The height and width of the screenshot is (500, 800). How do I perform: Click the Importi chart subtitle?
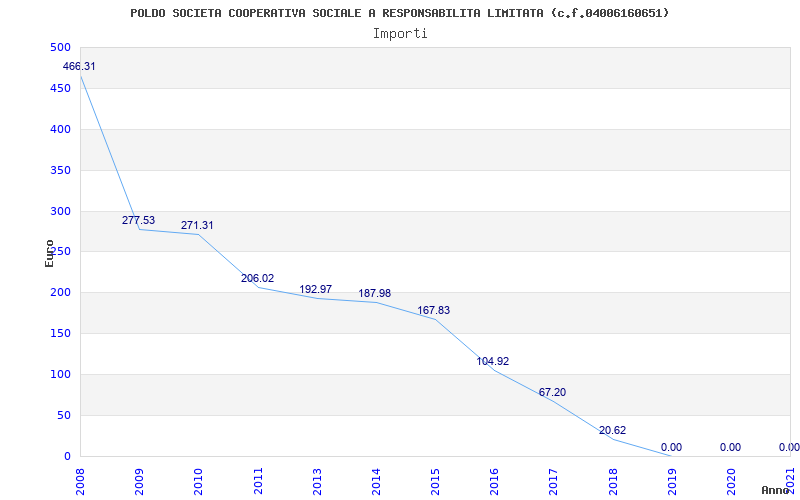tap(400, 34)
